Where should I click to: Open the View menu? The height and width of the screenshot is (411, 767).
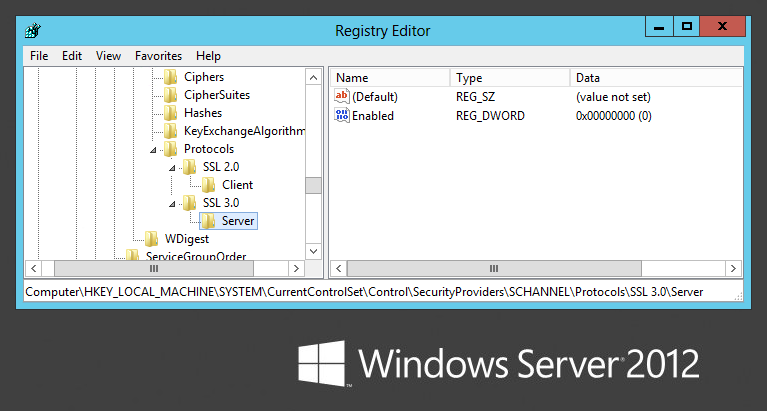(x=108, y=56)
